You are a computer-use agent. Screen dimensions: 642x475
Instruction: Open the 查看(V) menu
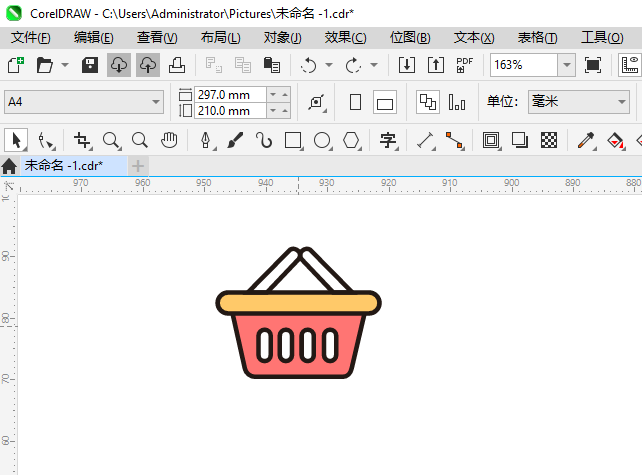coord(157,38)
